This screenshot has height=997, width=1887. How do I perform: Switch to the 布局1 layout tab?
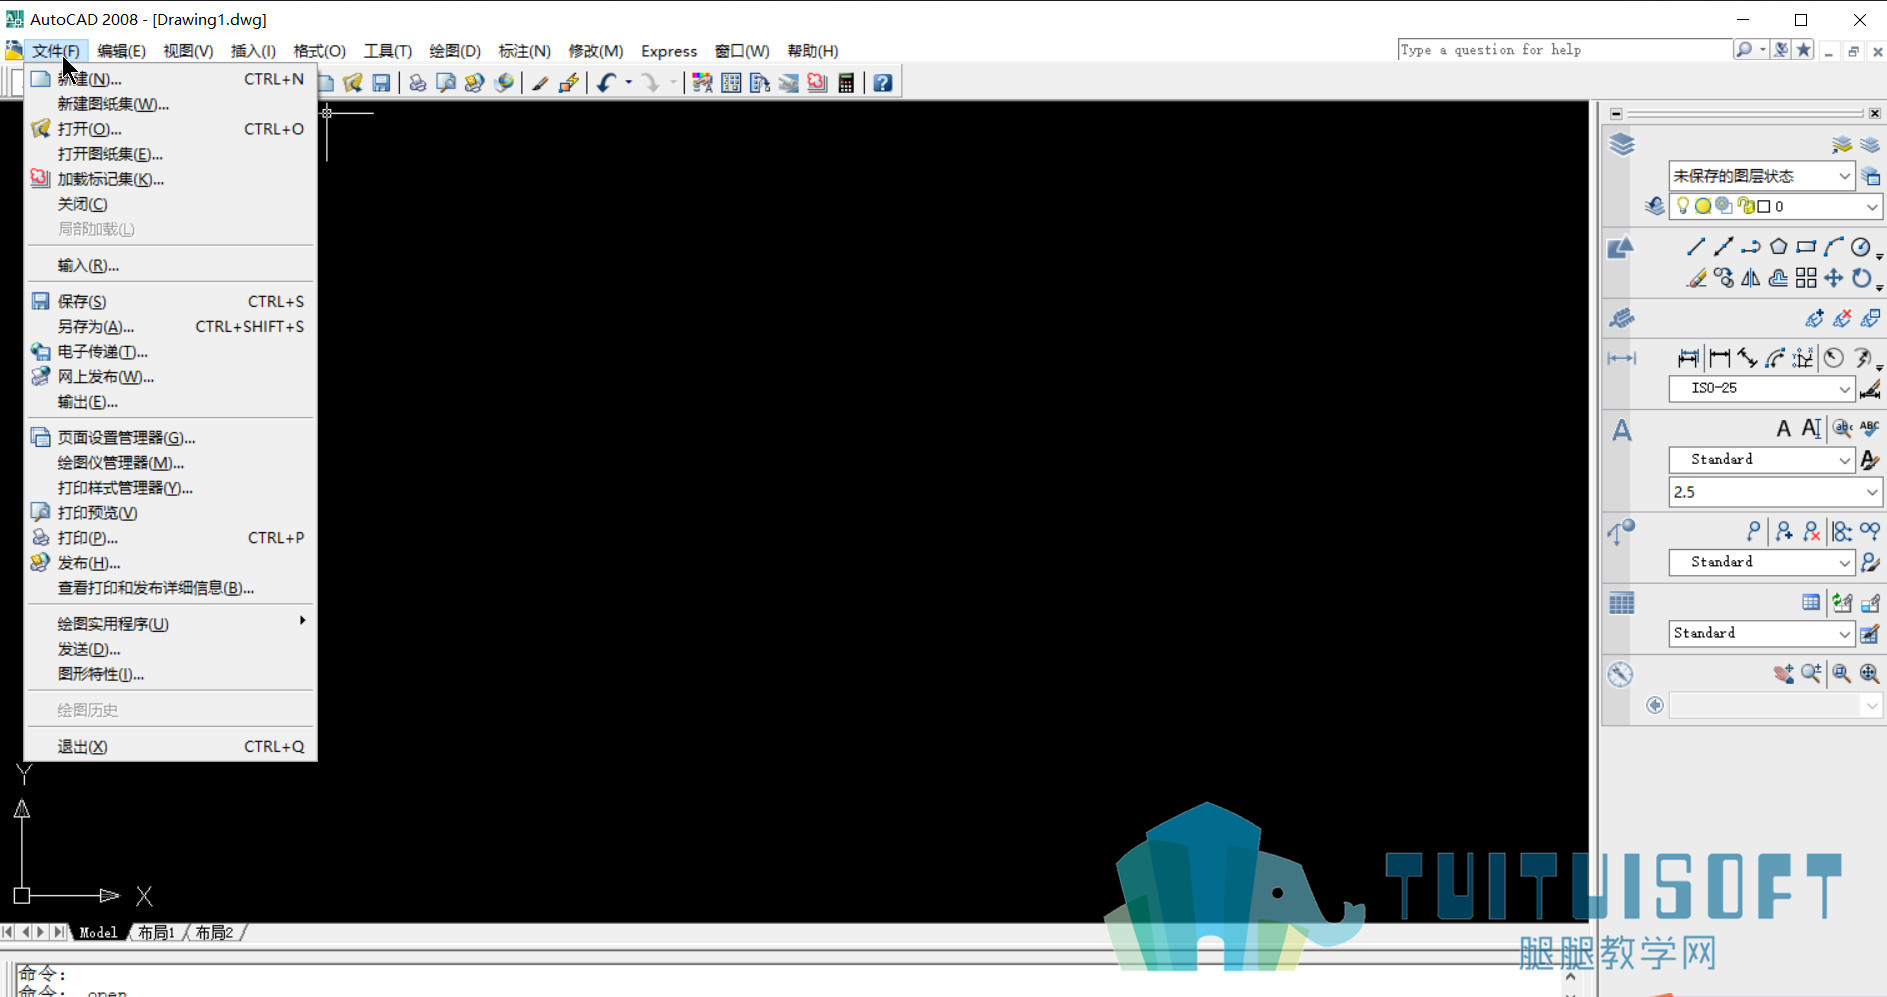click(x=157, y=933)
